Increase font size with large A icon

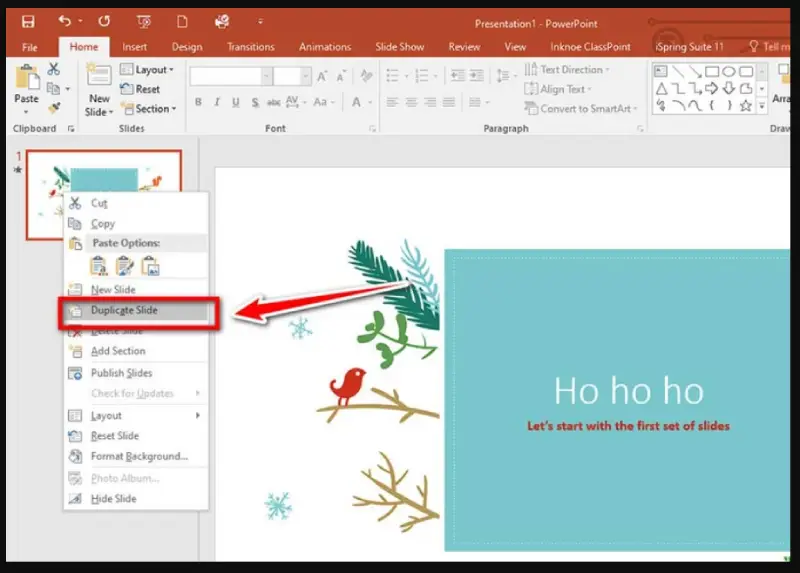tap(322, 77)
